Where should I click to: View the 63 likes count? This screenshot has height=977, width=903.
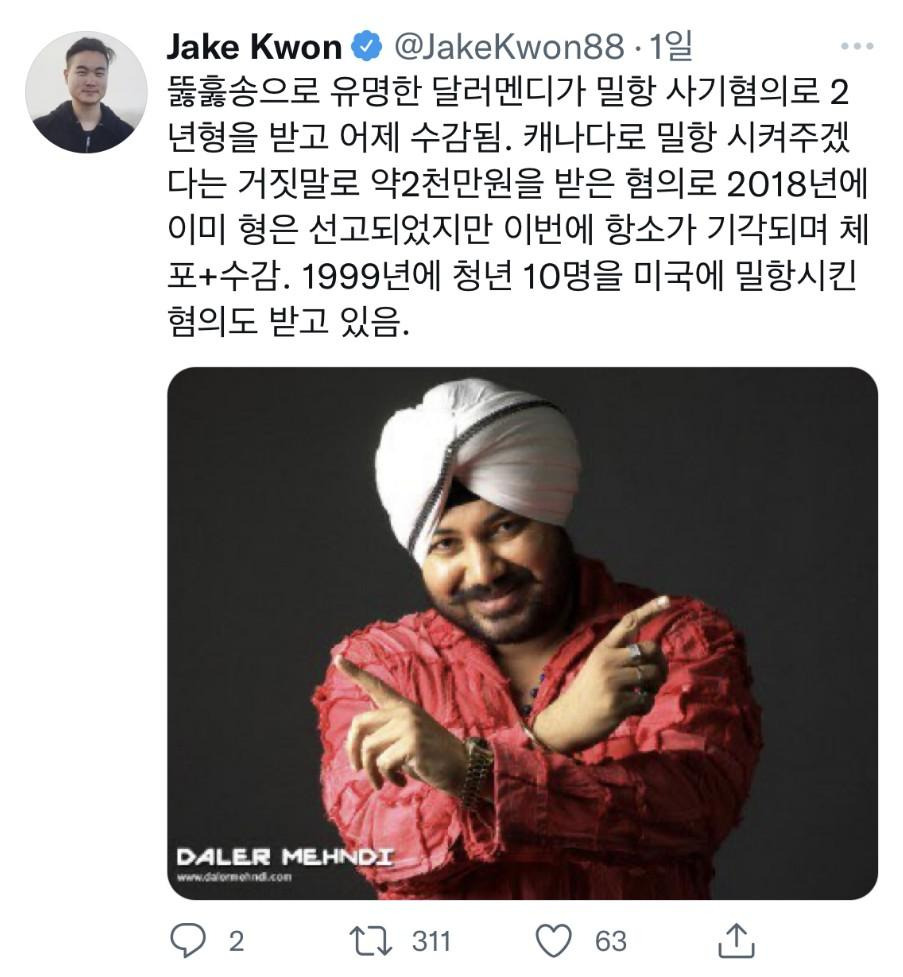[610, 941]
